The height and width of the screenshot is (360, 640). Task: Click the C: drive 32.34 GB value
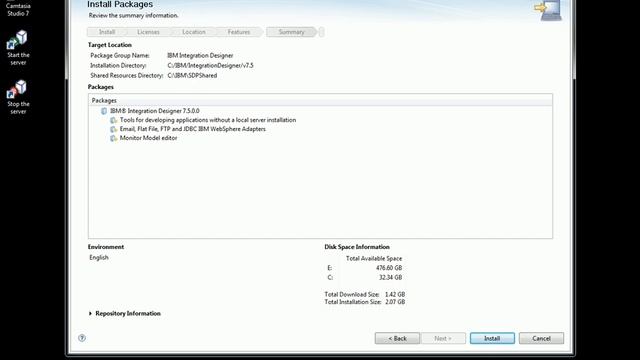tap(391, 277)
